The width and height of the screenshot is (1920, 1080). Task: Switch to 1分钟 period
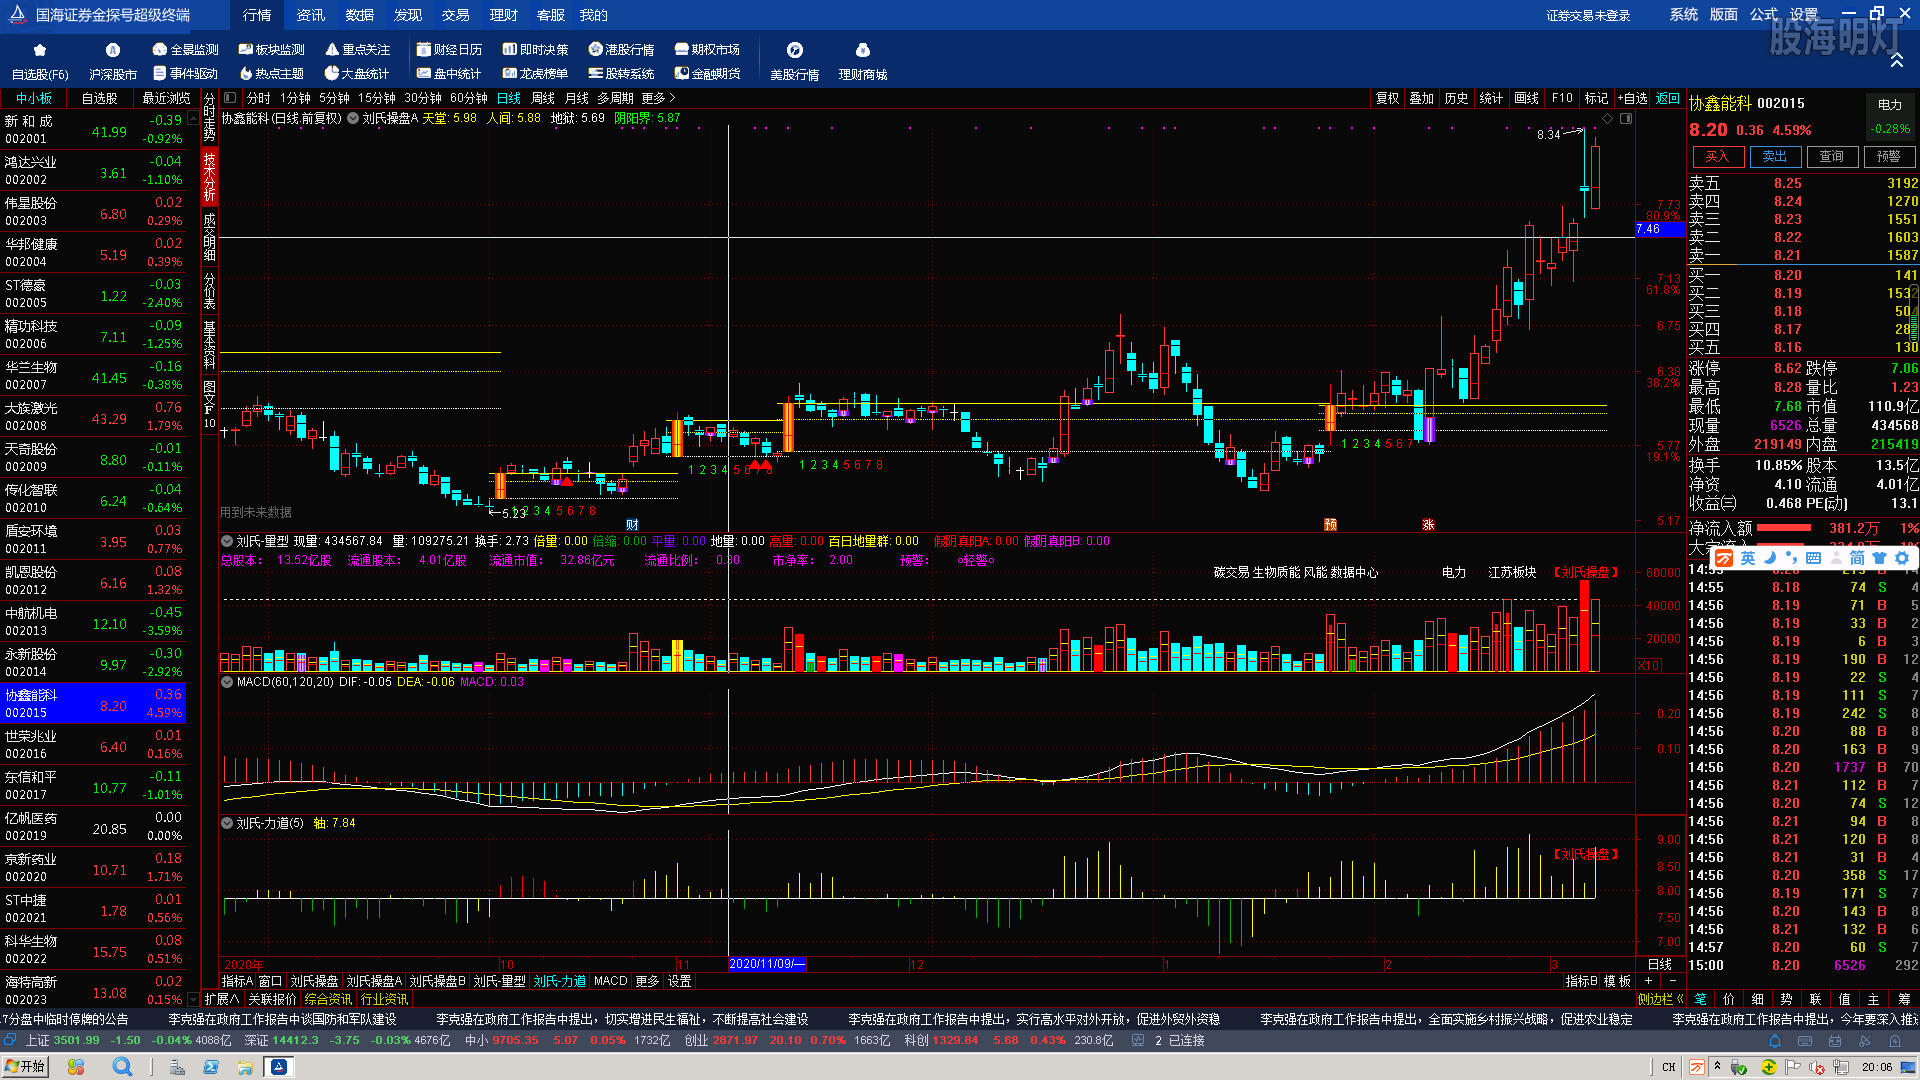pyautogui.click(x=295, y=98)
